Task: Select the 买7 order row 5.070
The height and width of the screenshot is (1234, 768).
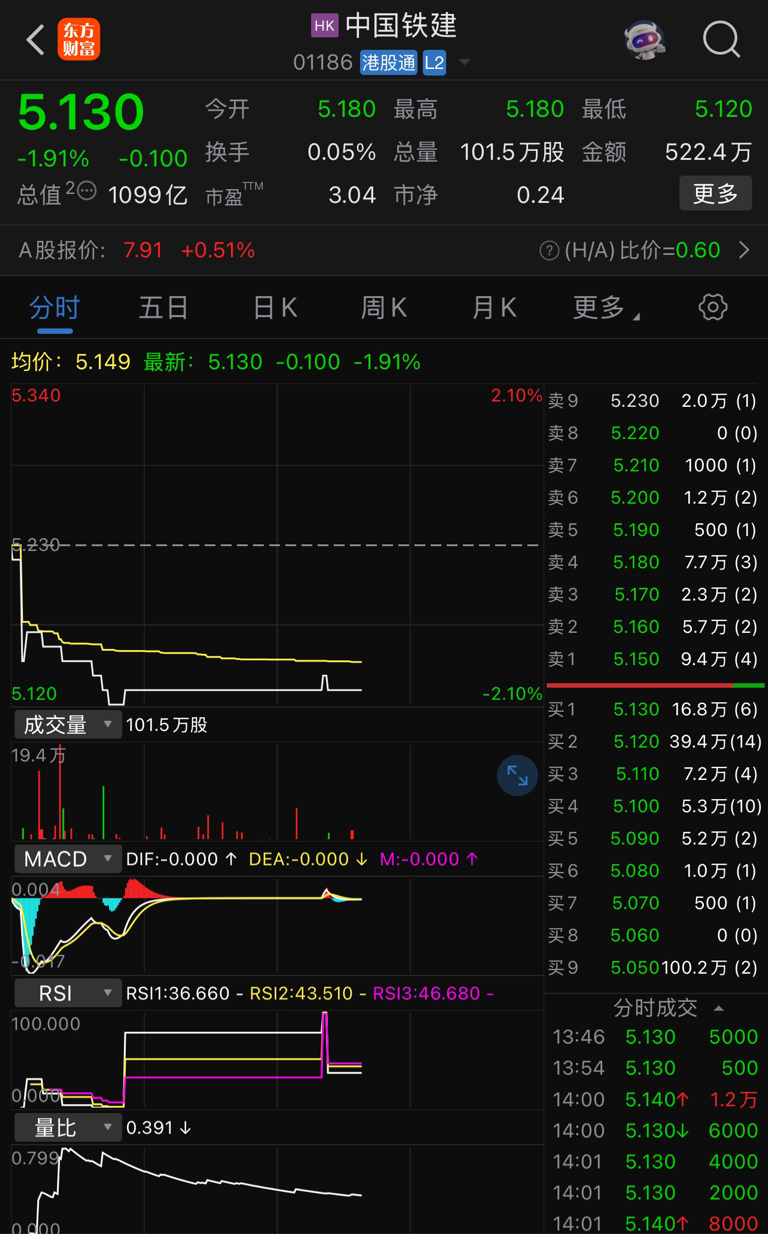Action: tap(655, 903)
